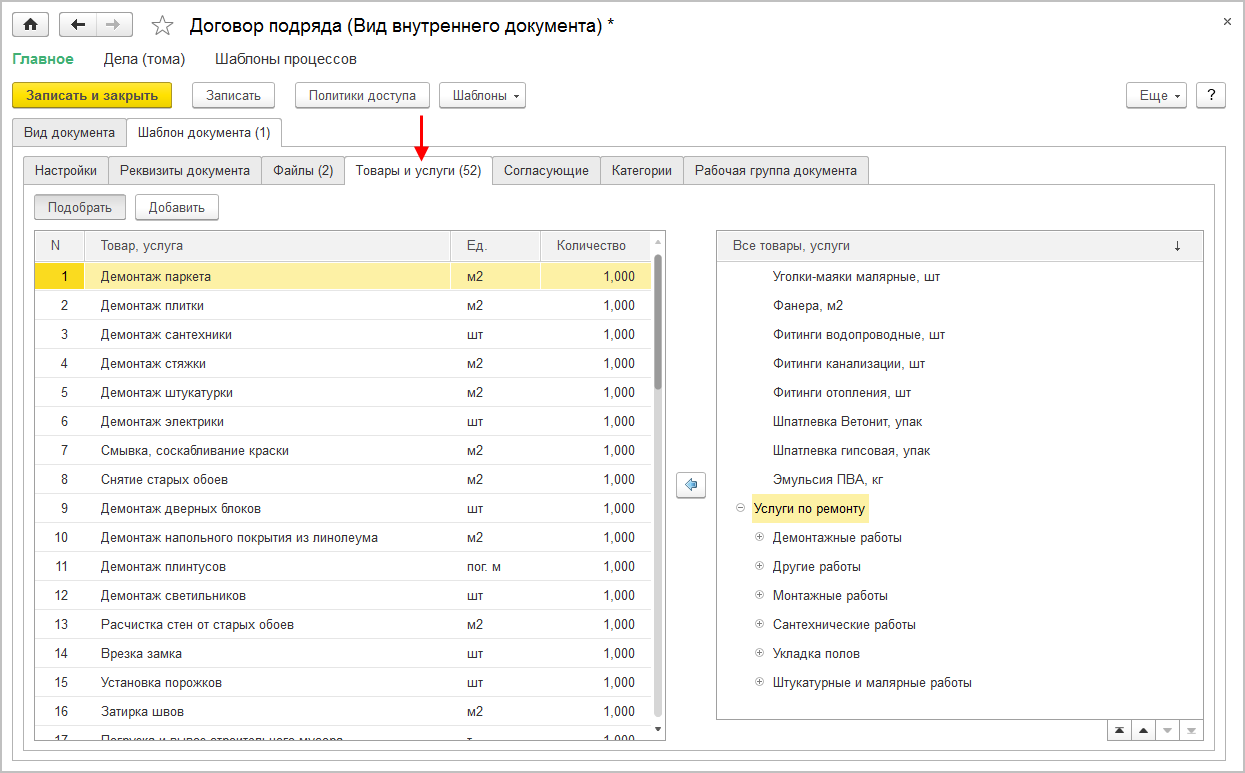Move item to top of list

tap(1119, 730)
